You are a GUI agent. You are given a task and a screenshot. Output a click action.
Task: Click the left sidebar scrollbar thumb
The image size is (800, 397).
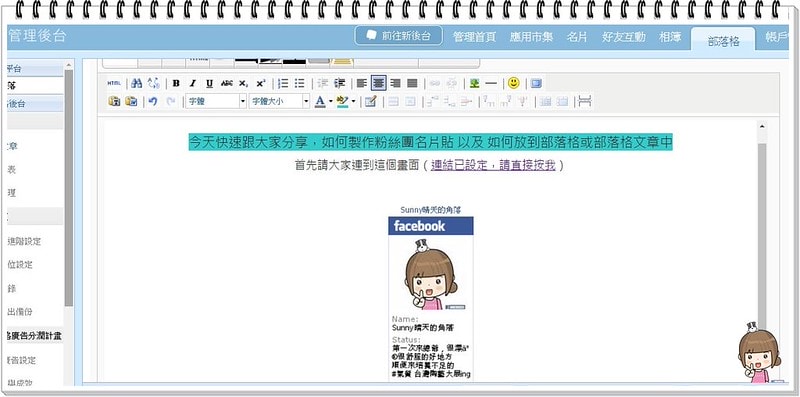coord(69,188)
